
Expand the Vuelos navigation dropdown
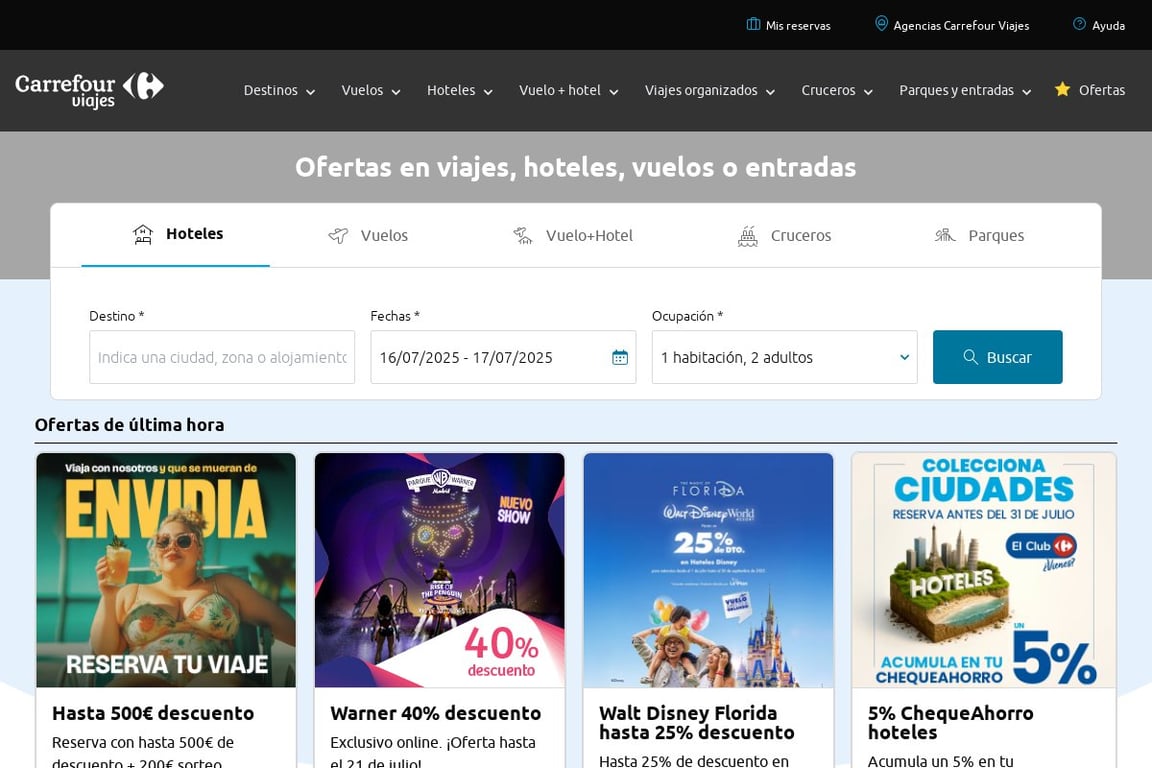(371, 90)
